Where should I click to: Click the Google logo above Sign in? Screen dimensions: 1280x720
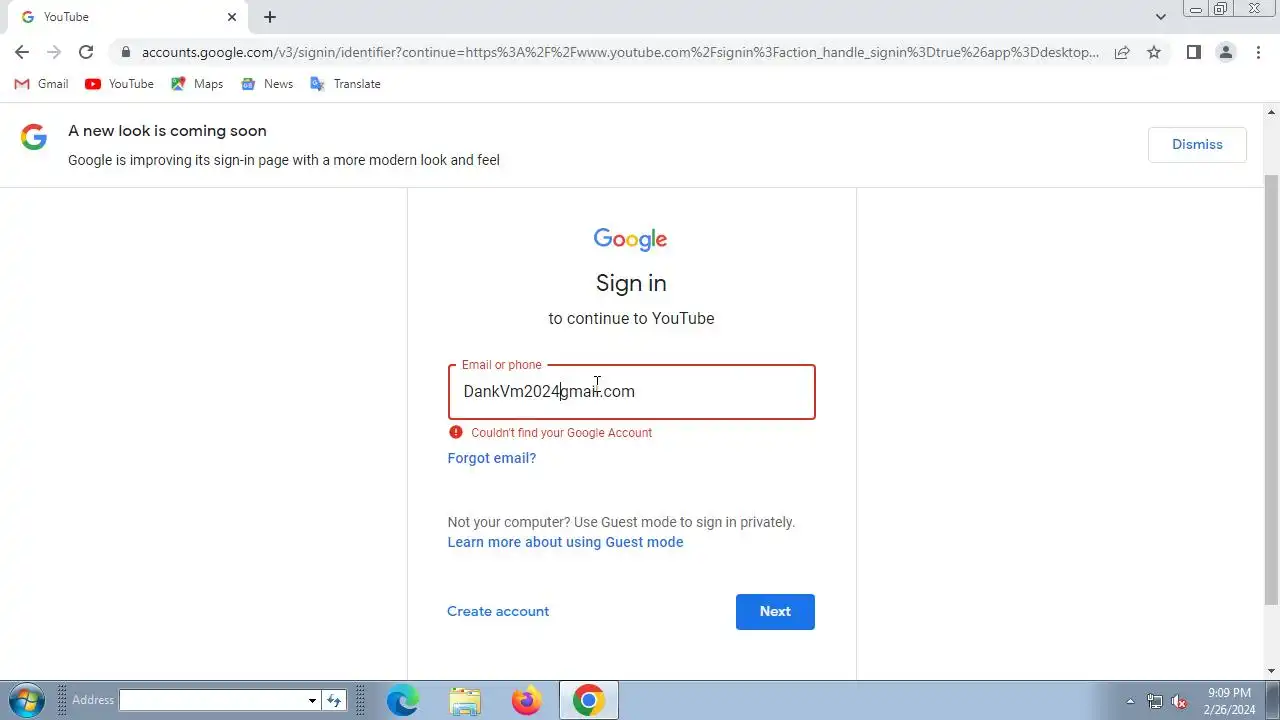tap(630, 239)
